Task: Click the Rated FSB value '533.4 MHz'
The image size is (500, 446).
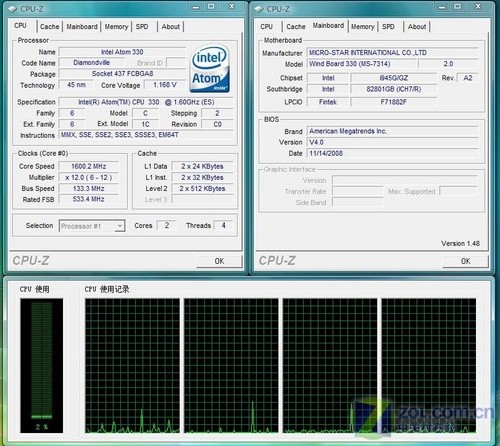Action: 89,199
